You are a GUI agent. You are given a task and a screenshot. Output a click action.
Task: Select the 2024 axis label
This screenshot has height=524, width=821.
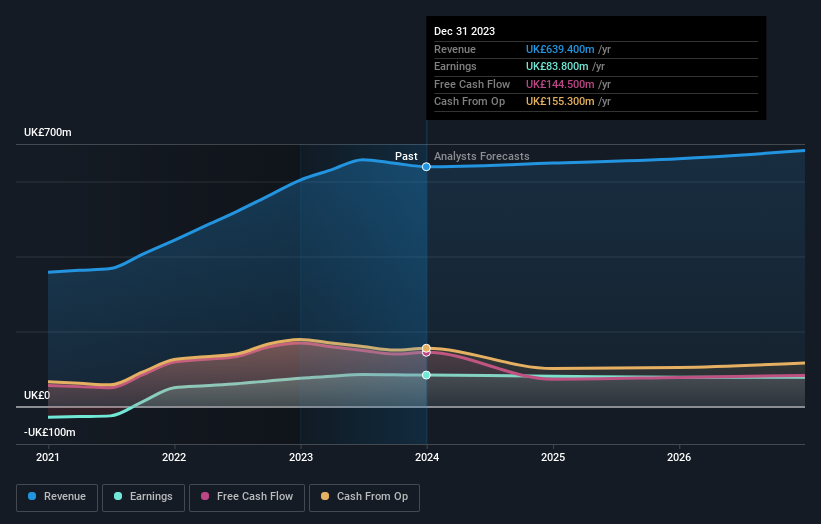click(x=427, y=457)
